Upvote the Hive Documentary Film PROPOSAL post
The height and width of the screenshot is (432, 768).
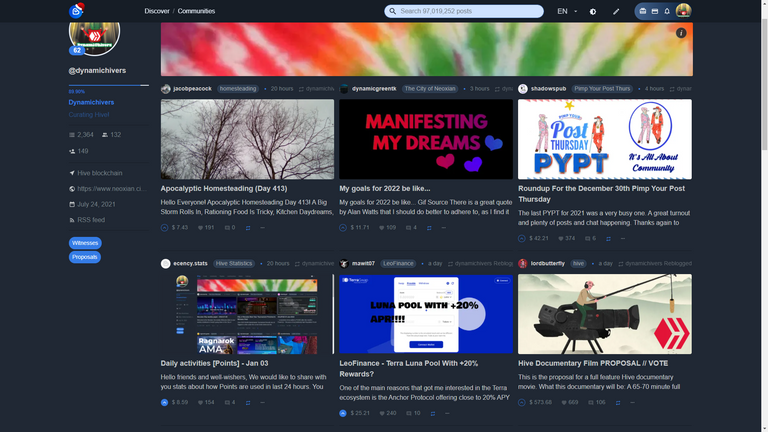pos(522,403)
